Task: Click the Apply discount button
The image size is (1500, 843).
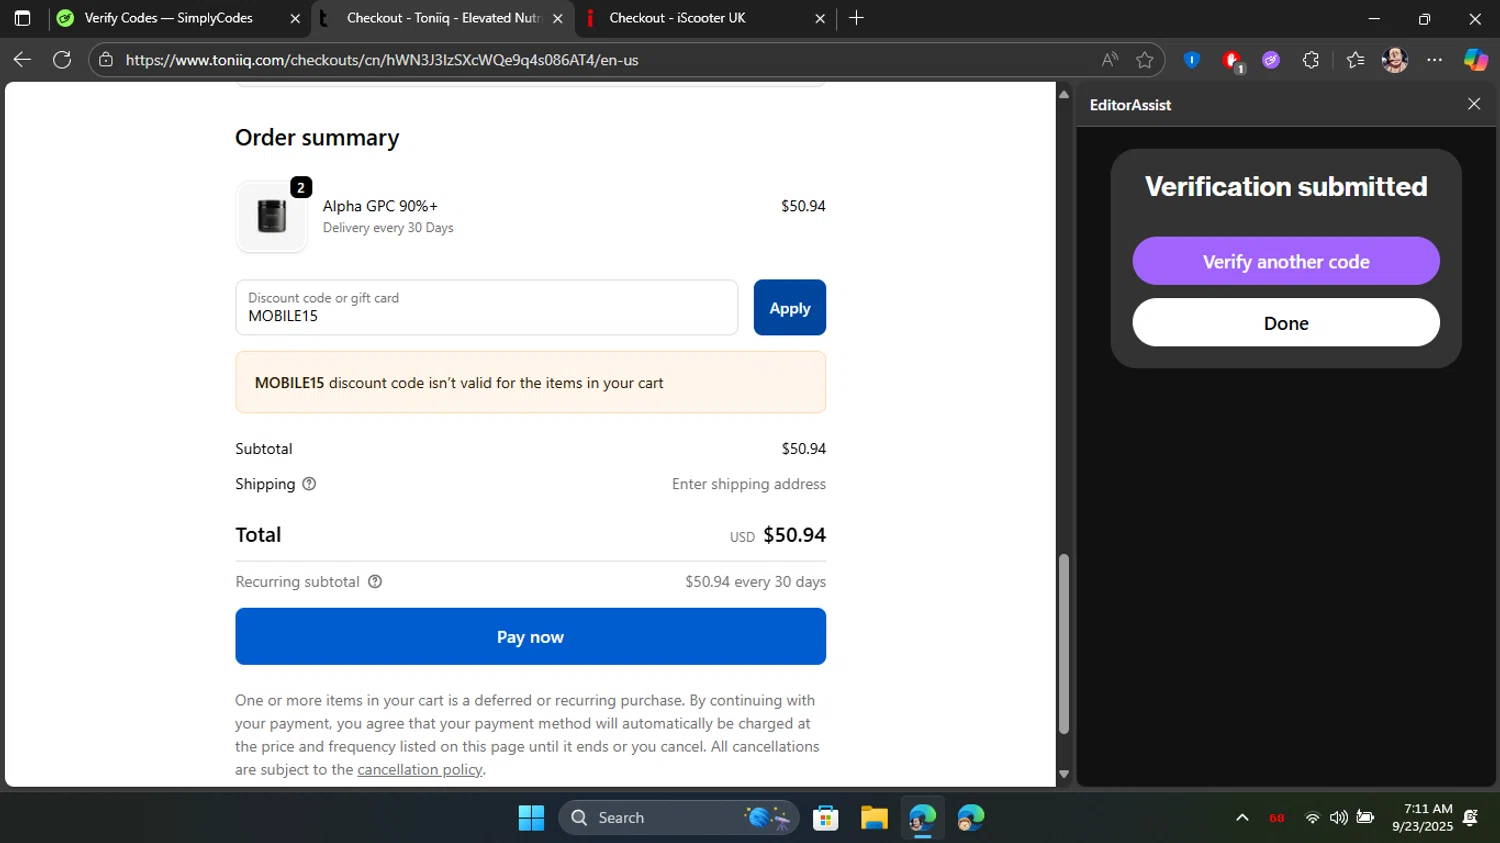Action: pos(790,308)
